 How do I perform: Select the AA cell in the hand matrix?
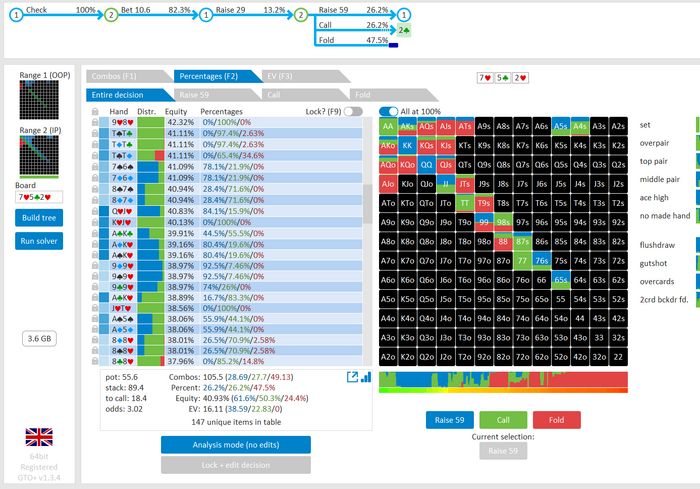[x=388, y=127]
